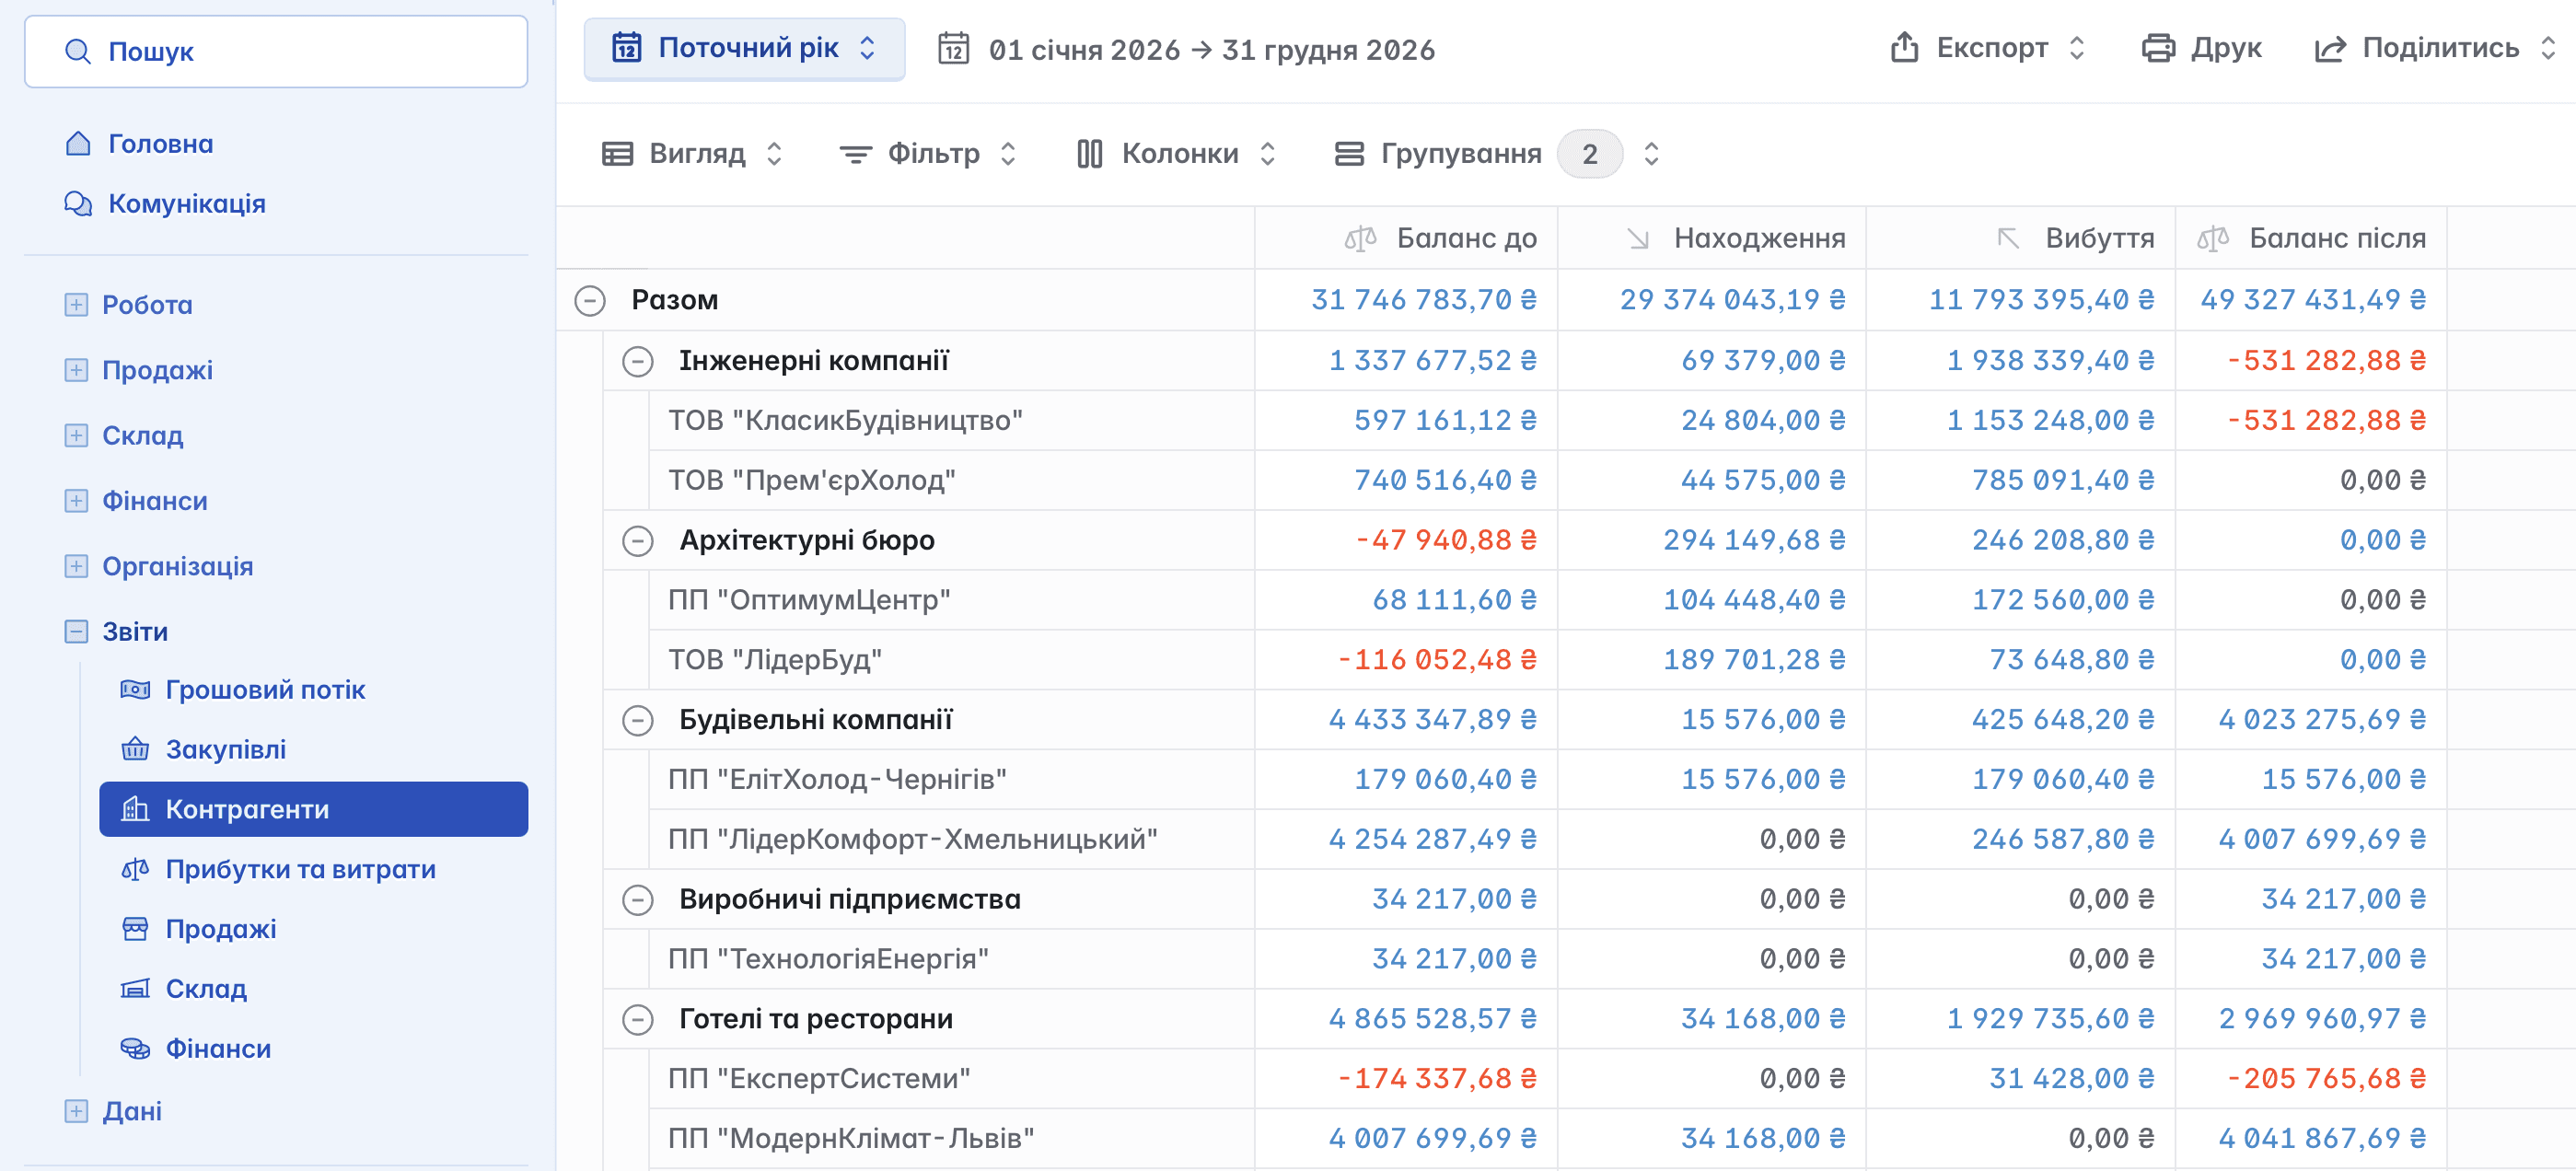The width and height of the screenshot is (2576, 1171).
Task: Open the Колонки dropdown menu
Action: tap(1176, 153)
